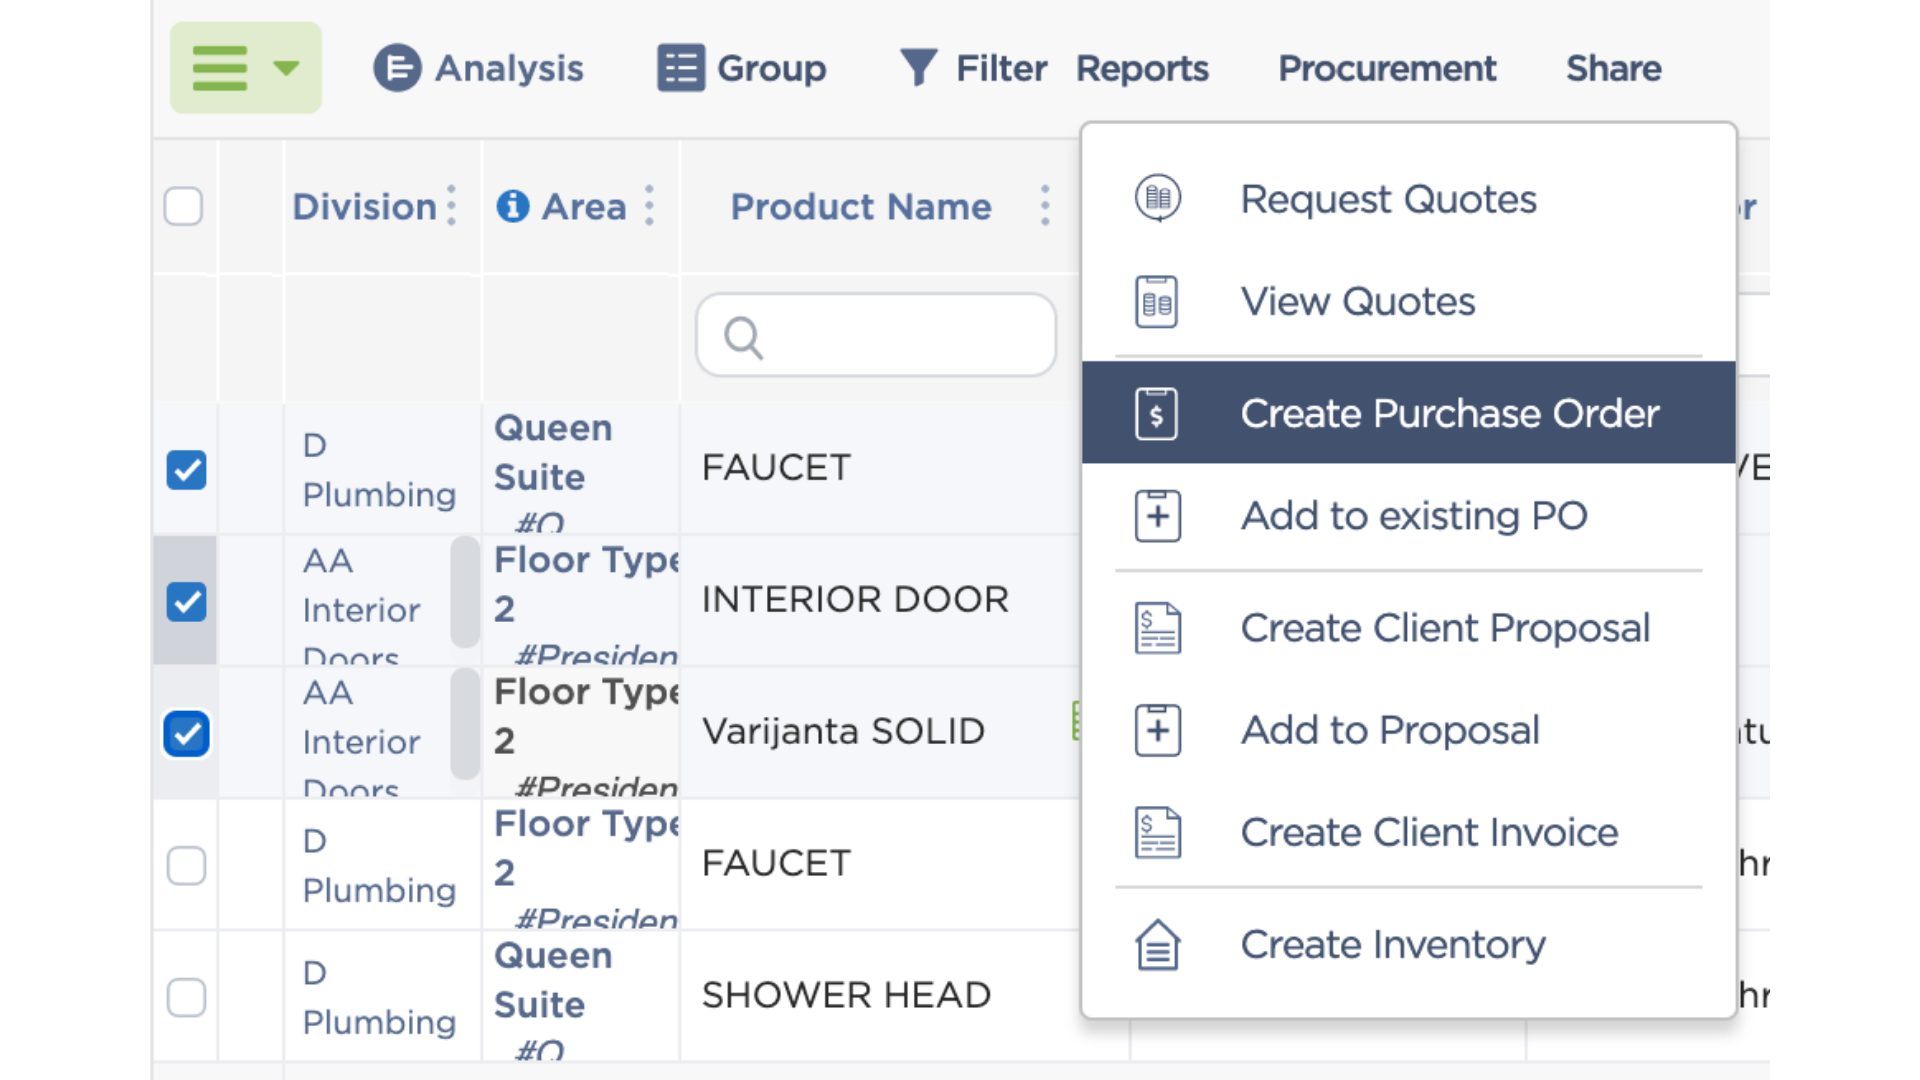This screenshot has width=1920, height=1080.
Task: Select View Quotes from menu
Action: 1408,301
